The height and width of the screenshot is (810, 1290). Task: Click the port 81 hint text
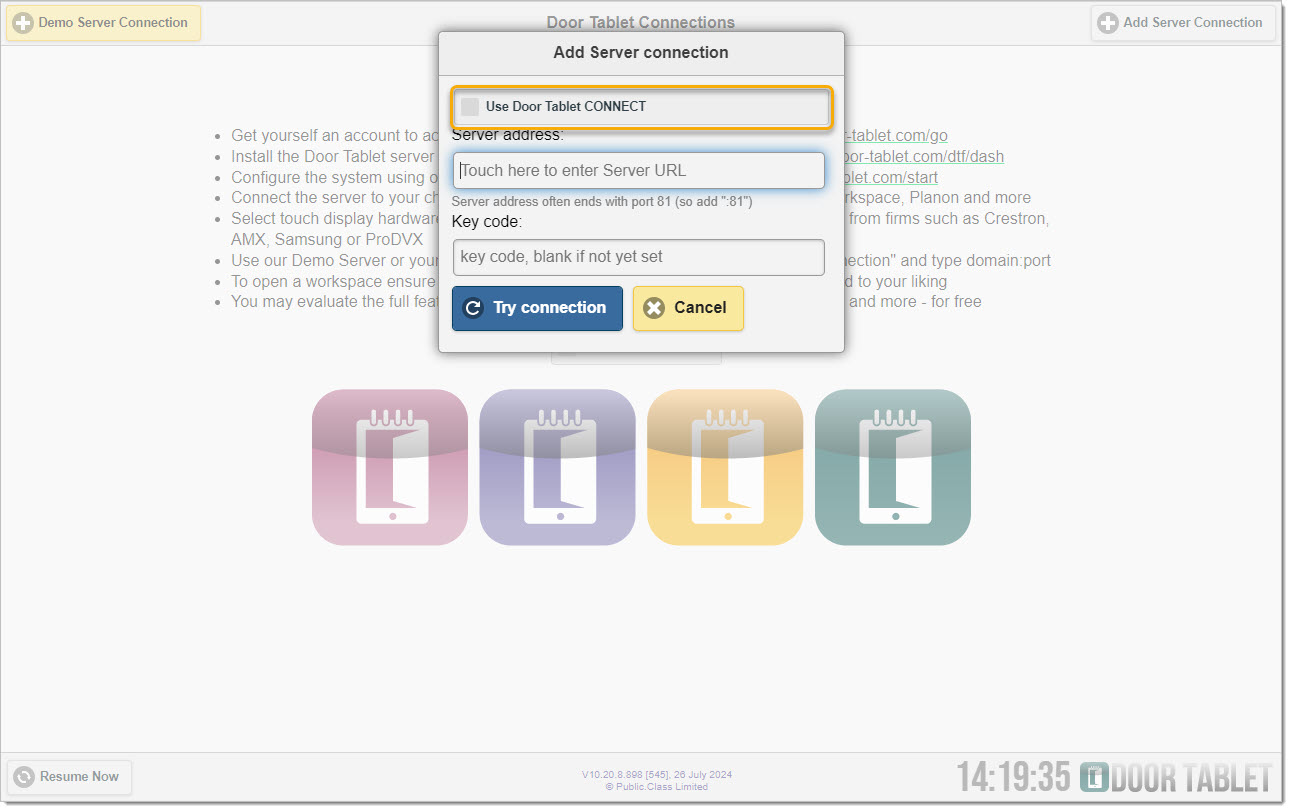coord(602,202)
